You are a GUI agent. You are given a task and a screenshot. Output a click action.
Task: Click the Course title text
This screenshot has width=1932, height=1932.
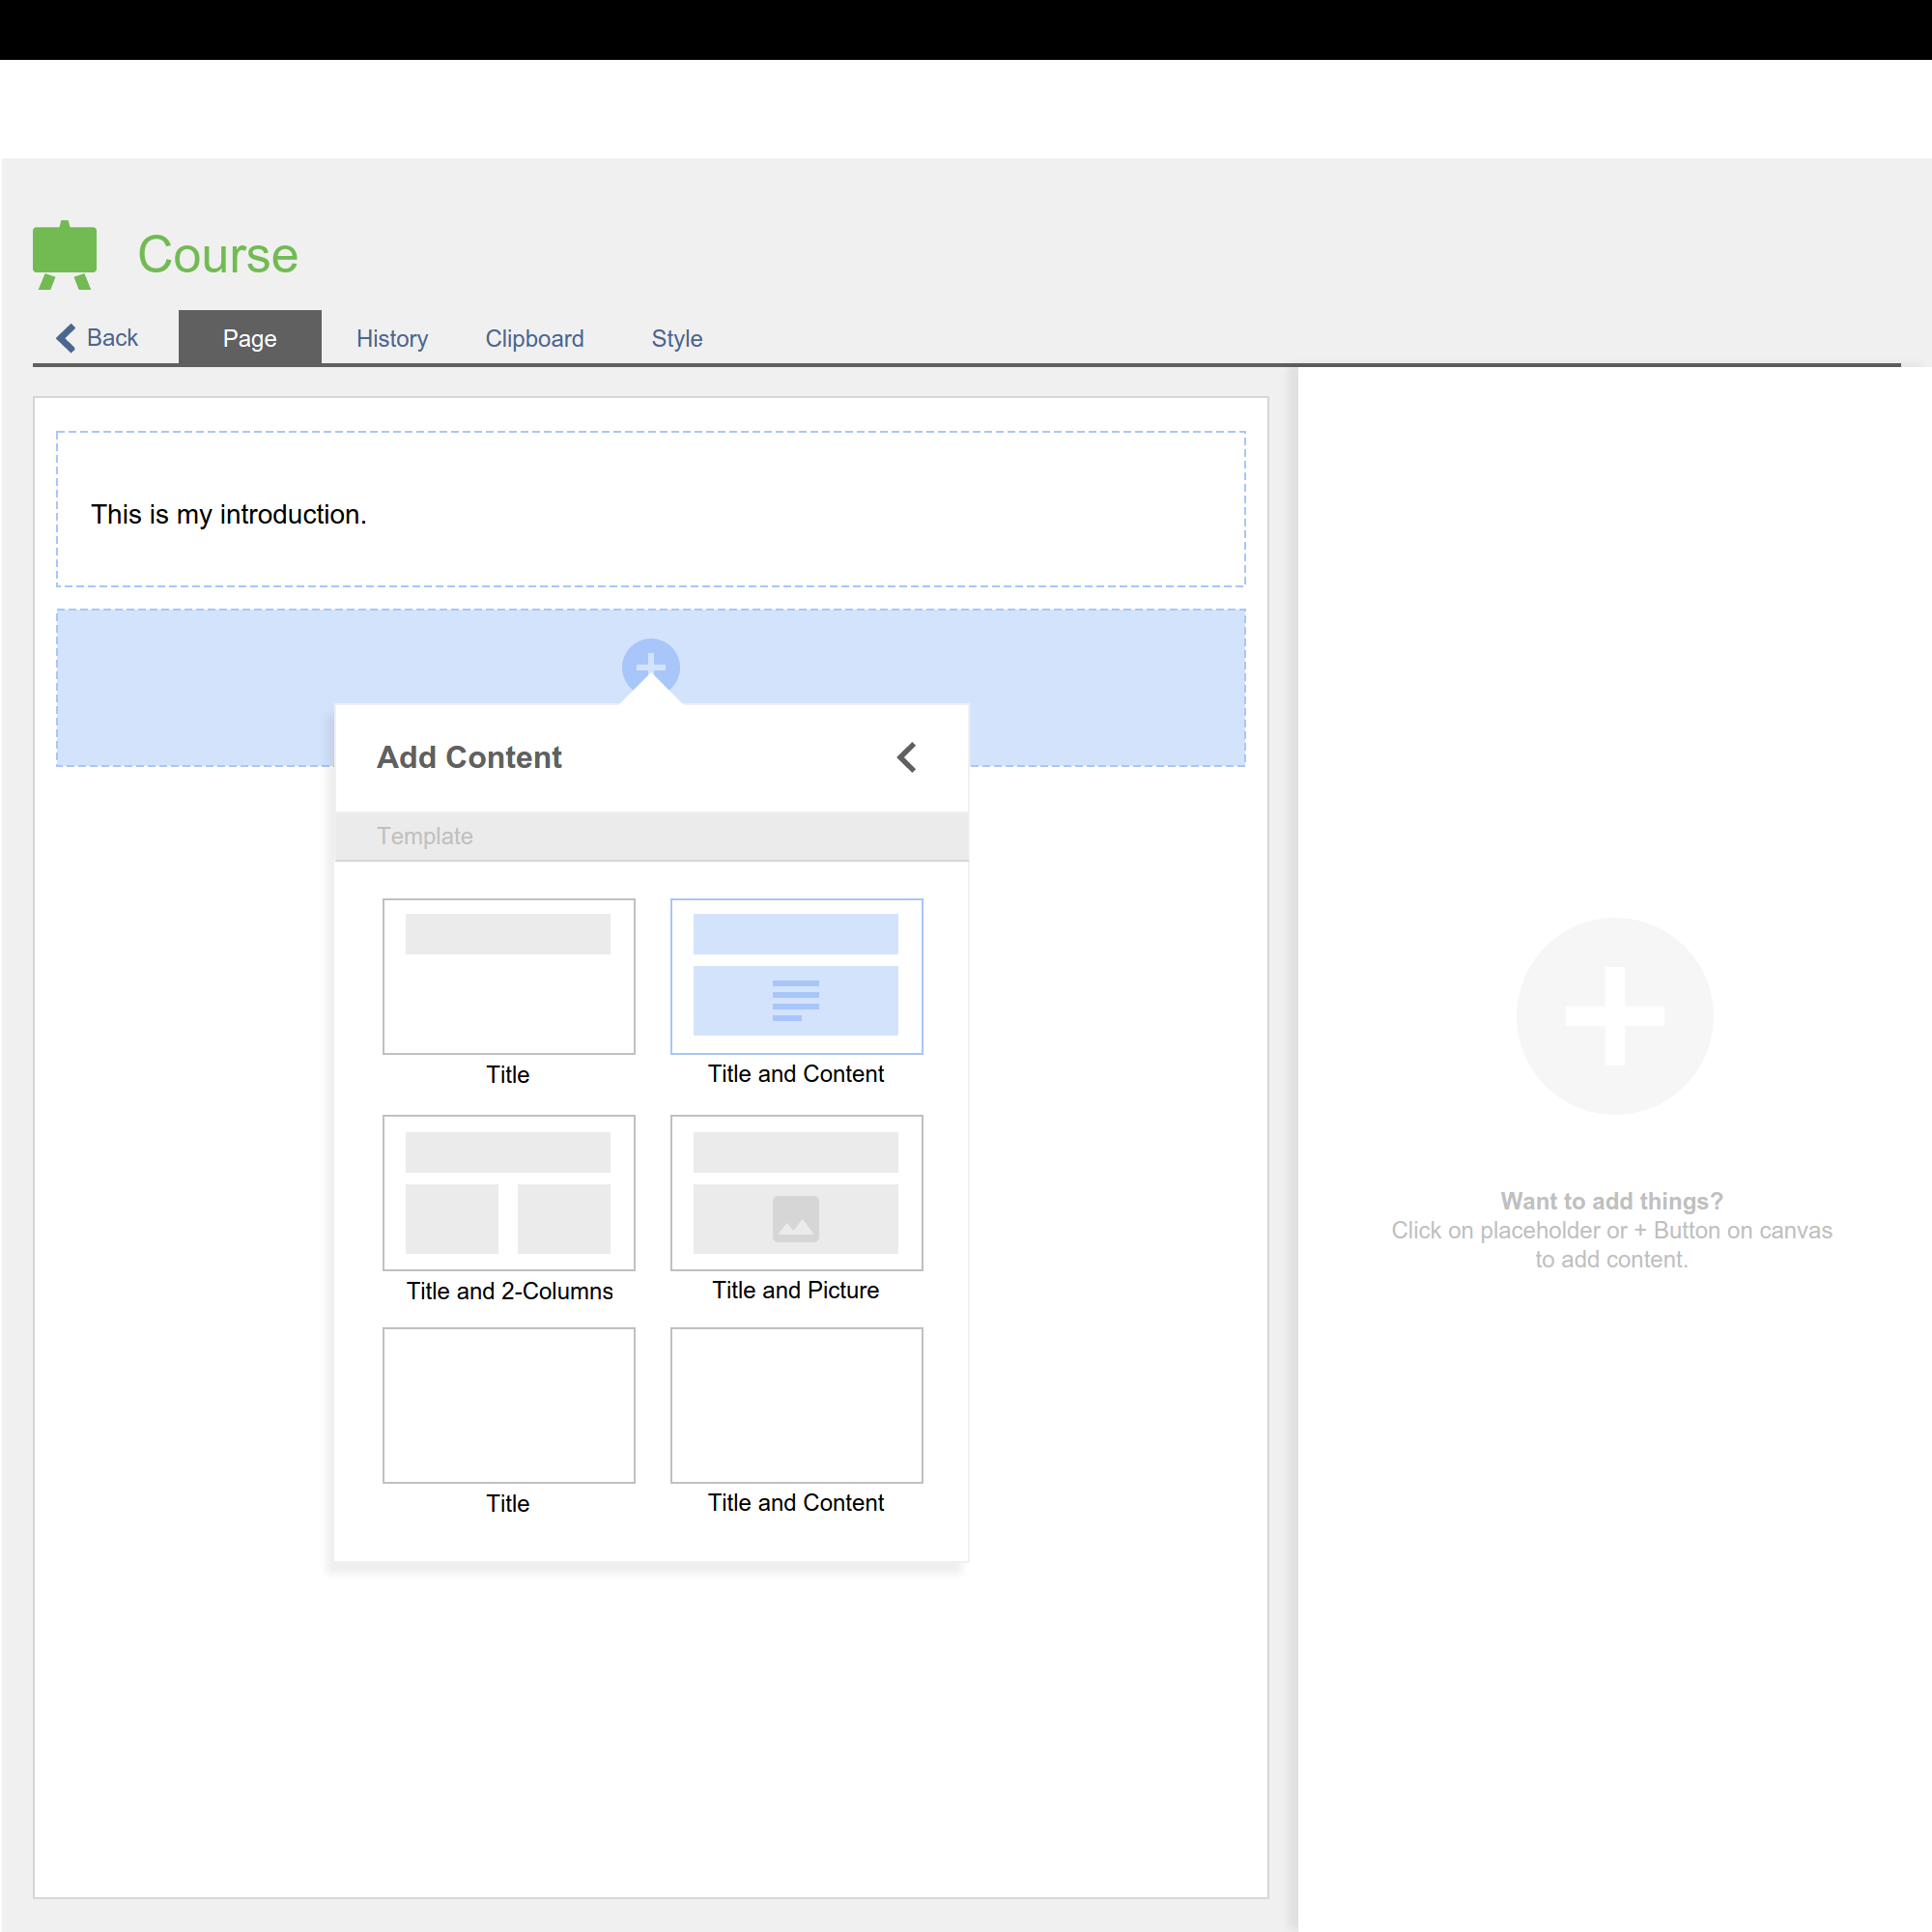pyautogui.click(x=217, y=254)
